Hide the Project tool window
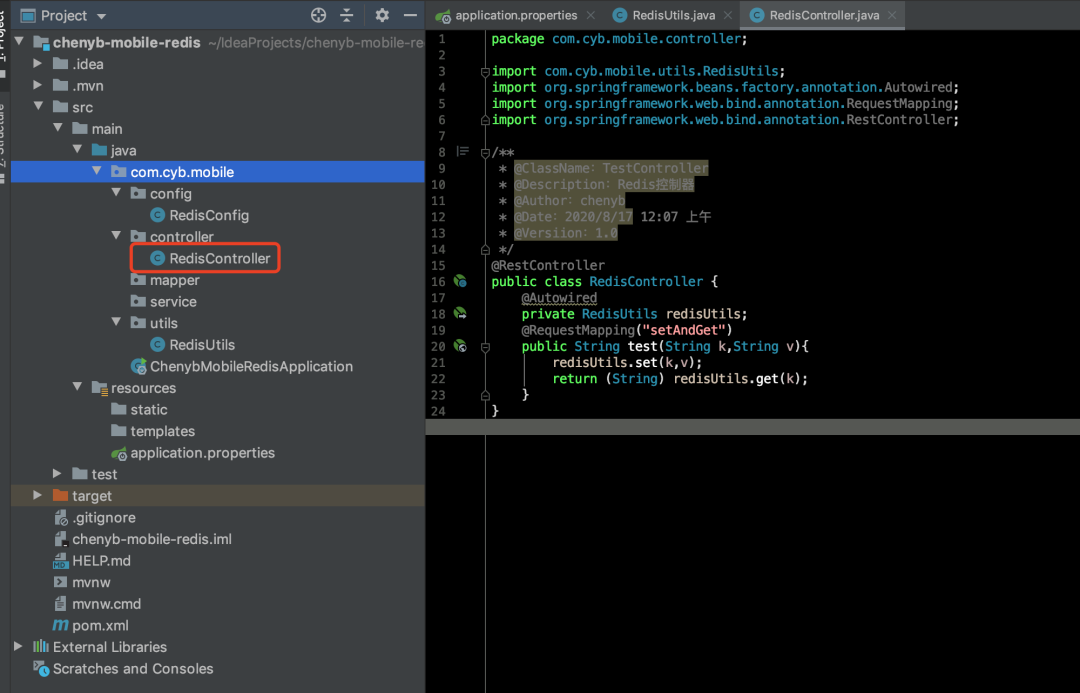Viewport: 1080px width, 693px height. coord(408,15)
